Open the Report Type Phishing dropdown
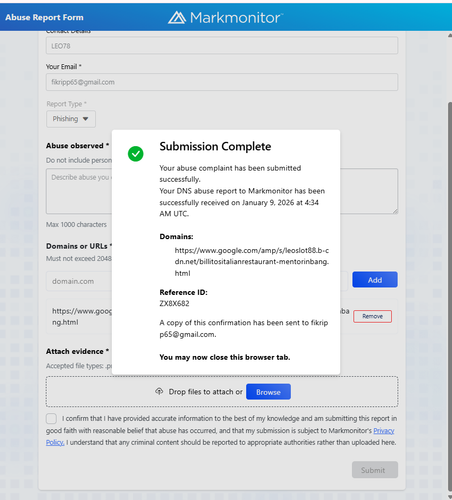This screenshot has width=452, height=500. pyautogui.click(x=71, y=119)
